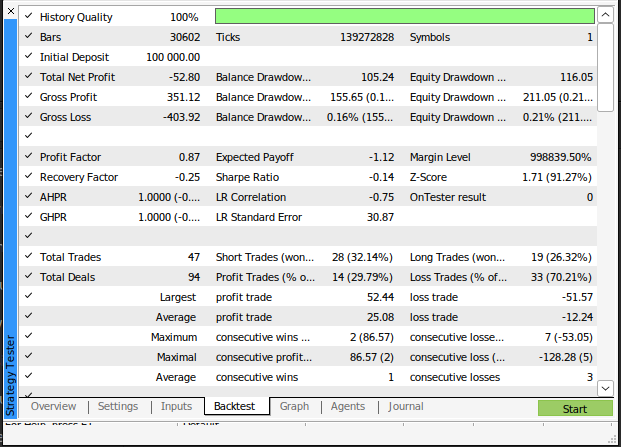Select the Z-Score value 1.71 (91.27%)

pos(557,177)
